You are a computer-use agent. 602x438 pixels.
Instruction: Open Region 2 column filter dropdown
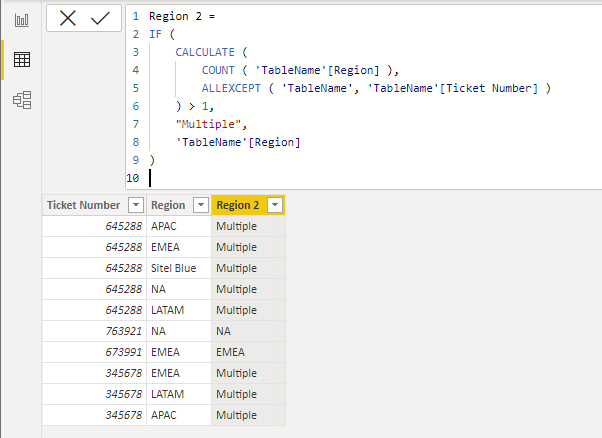pos(275,205)
